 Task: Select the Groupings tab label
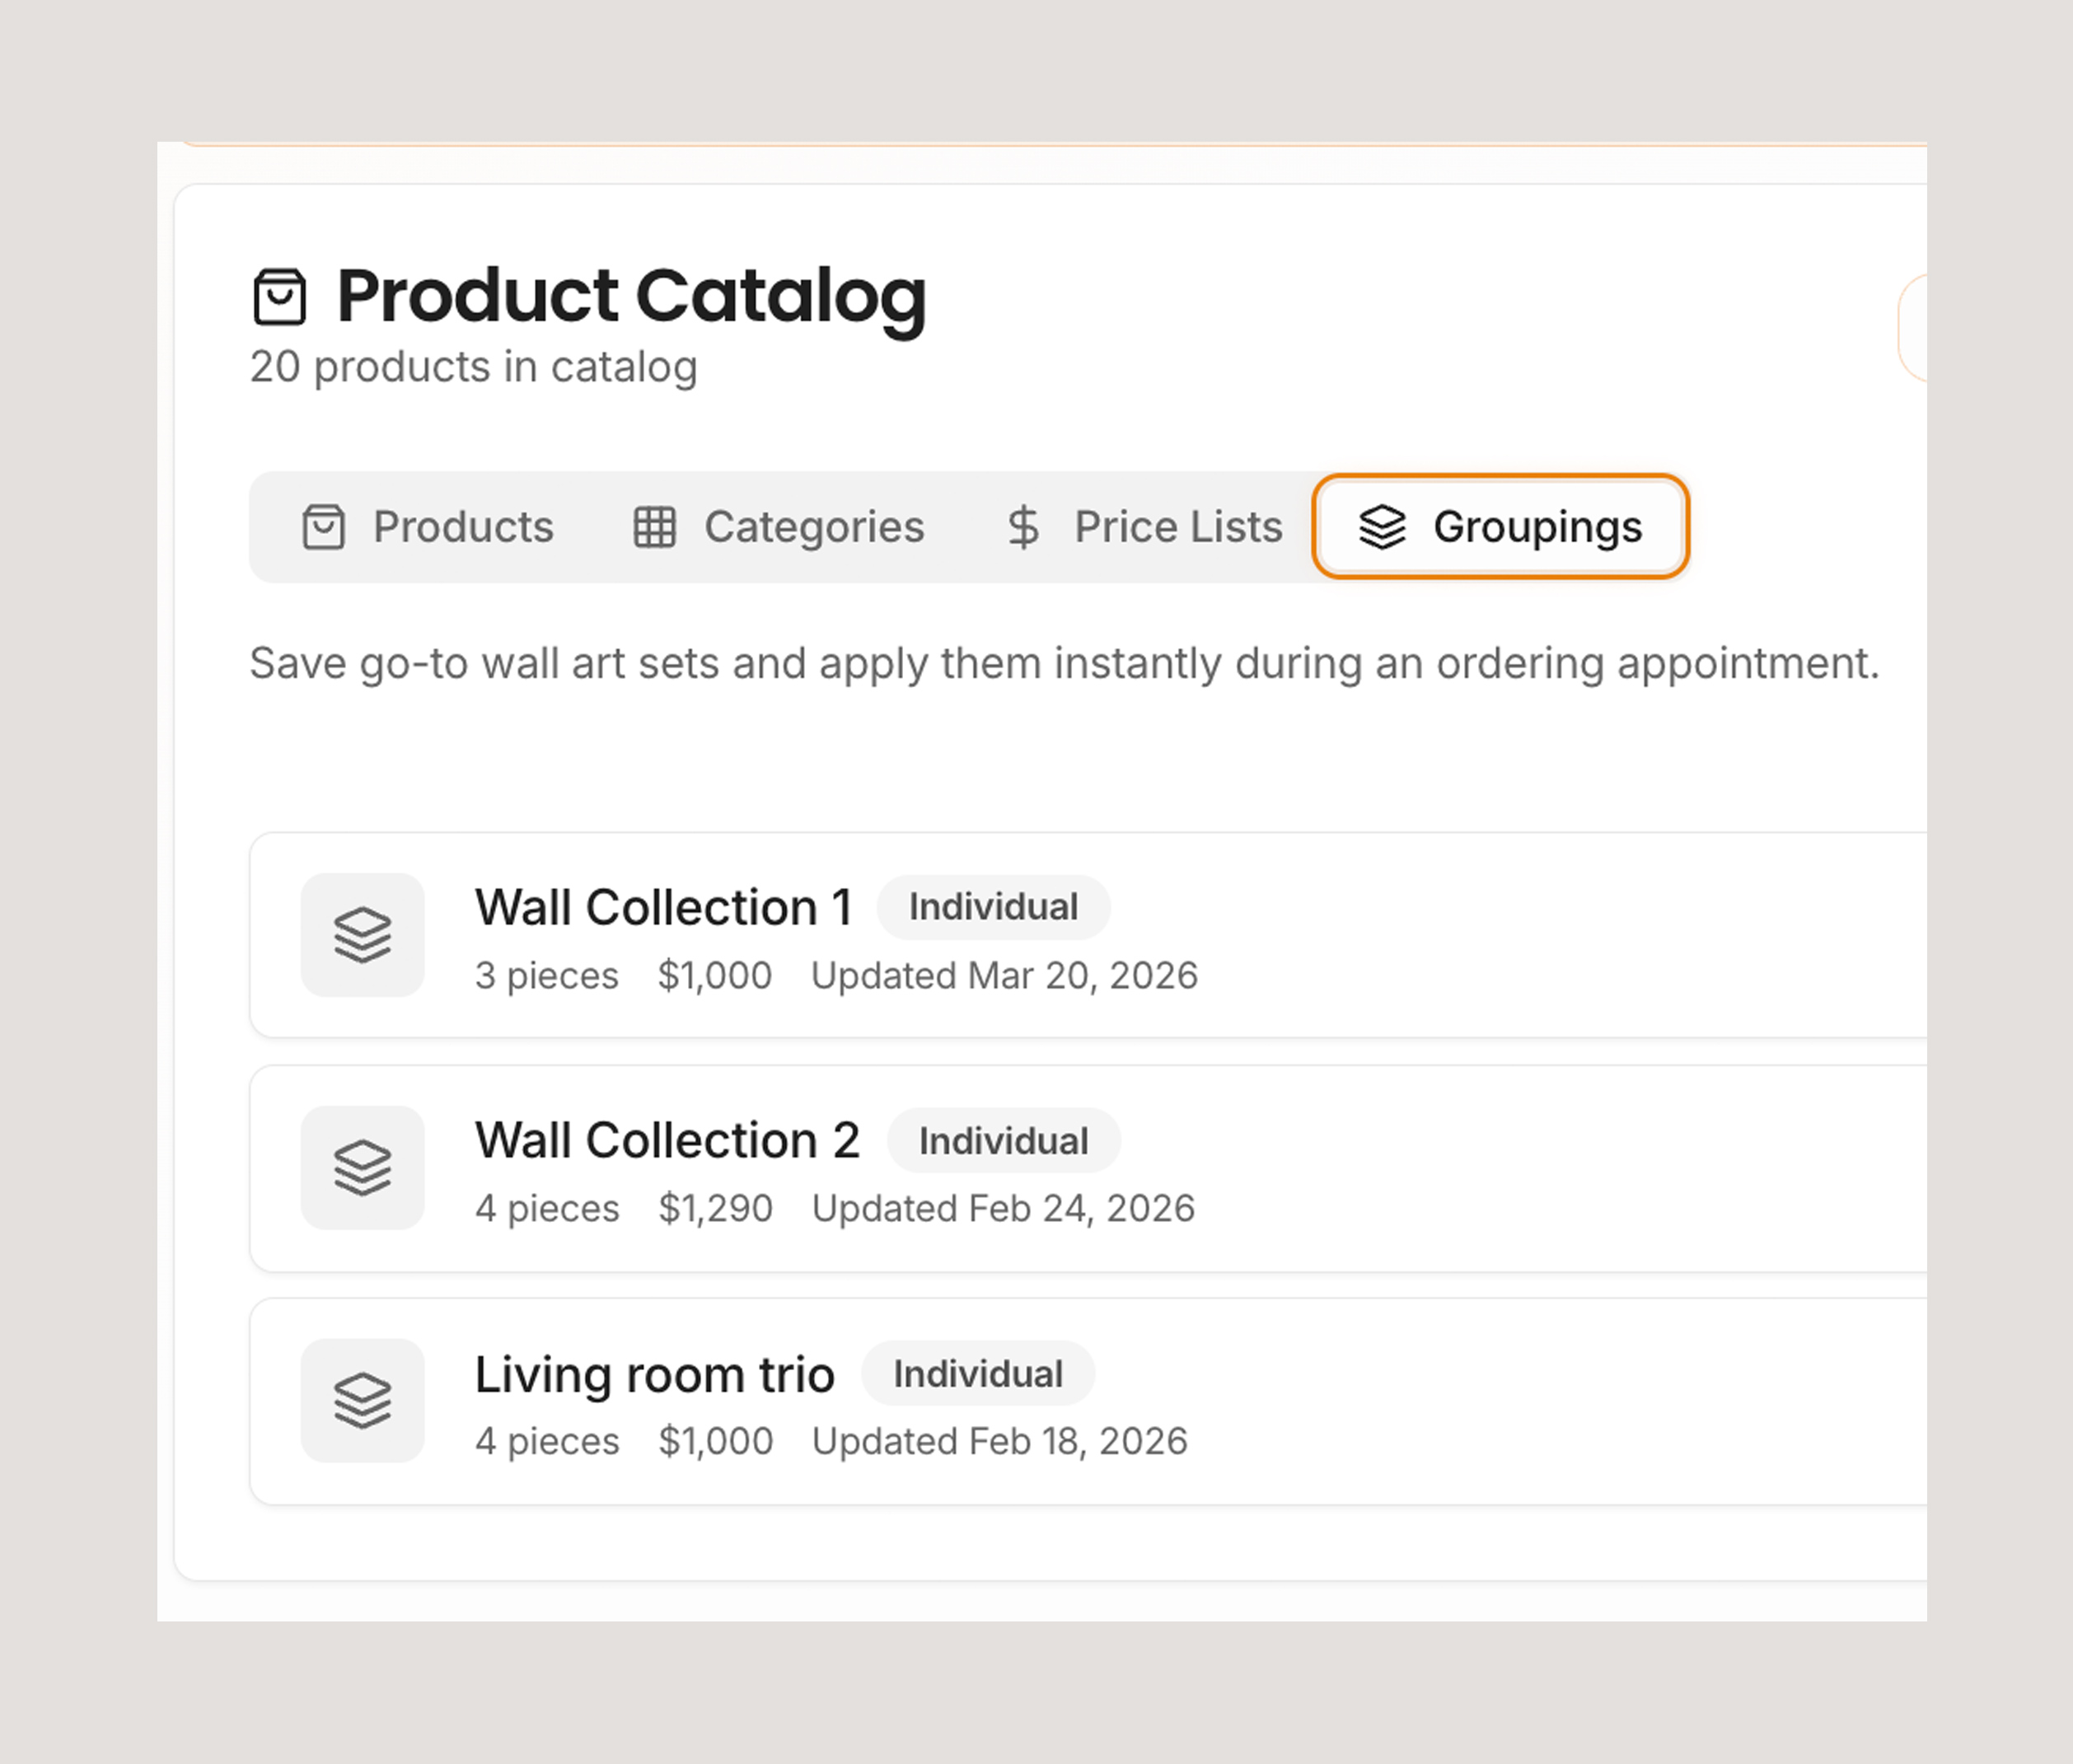[1537, 527]
